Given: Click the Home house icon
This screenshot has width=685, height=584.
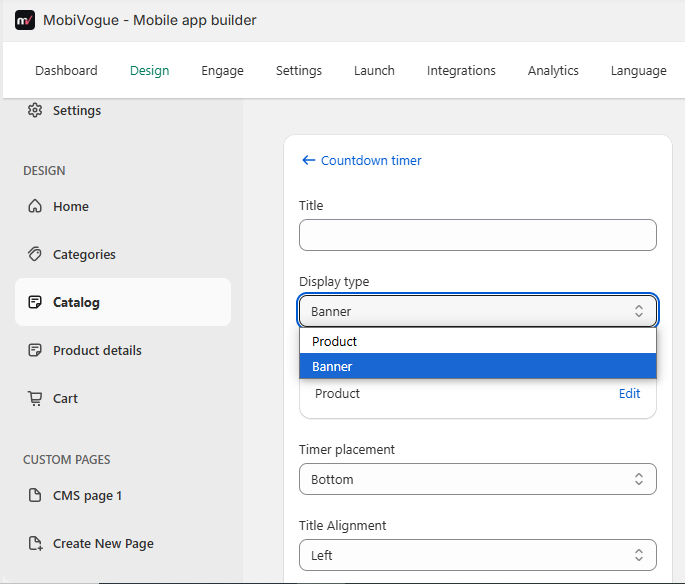Looking at the screenshot, I should point(35,206).
